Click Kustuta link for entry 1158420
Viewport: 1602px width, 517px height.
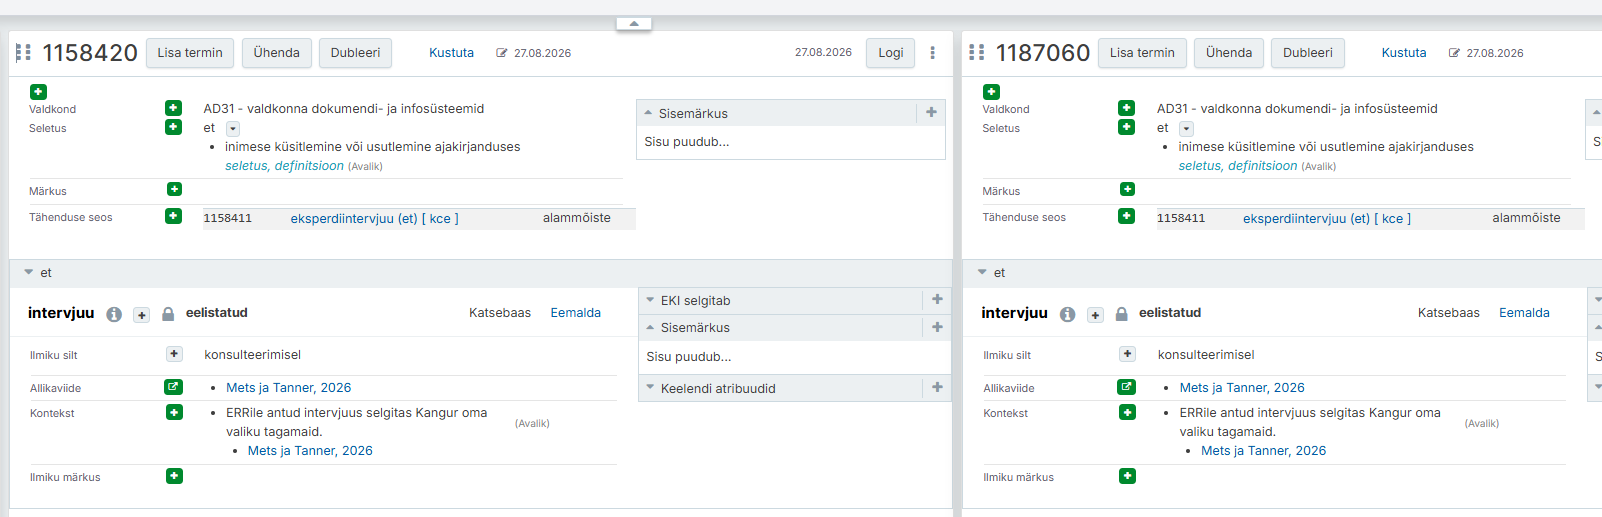[x=451, y=53]
